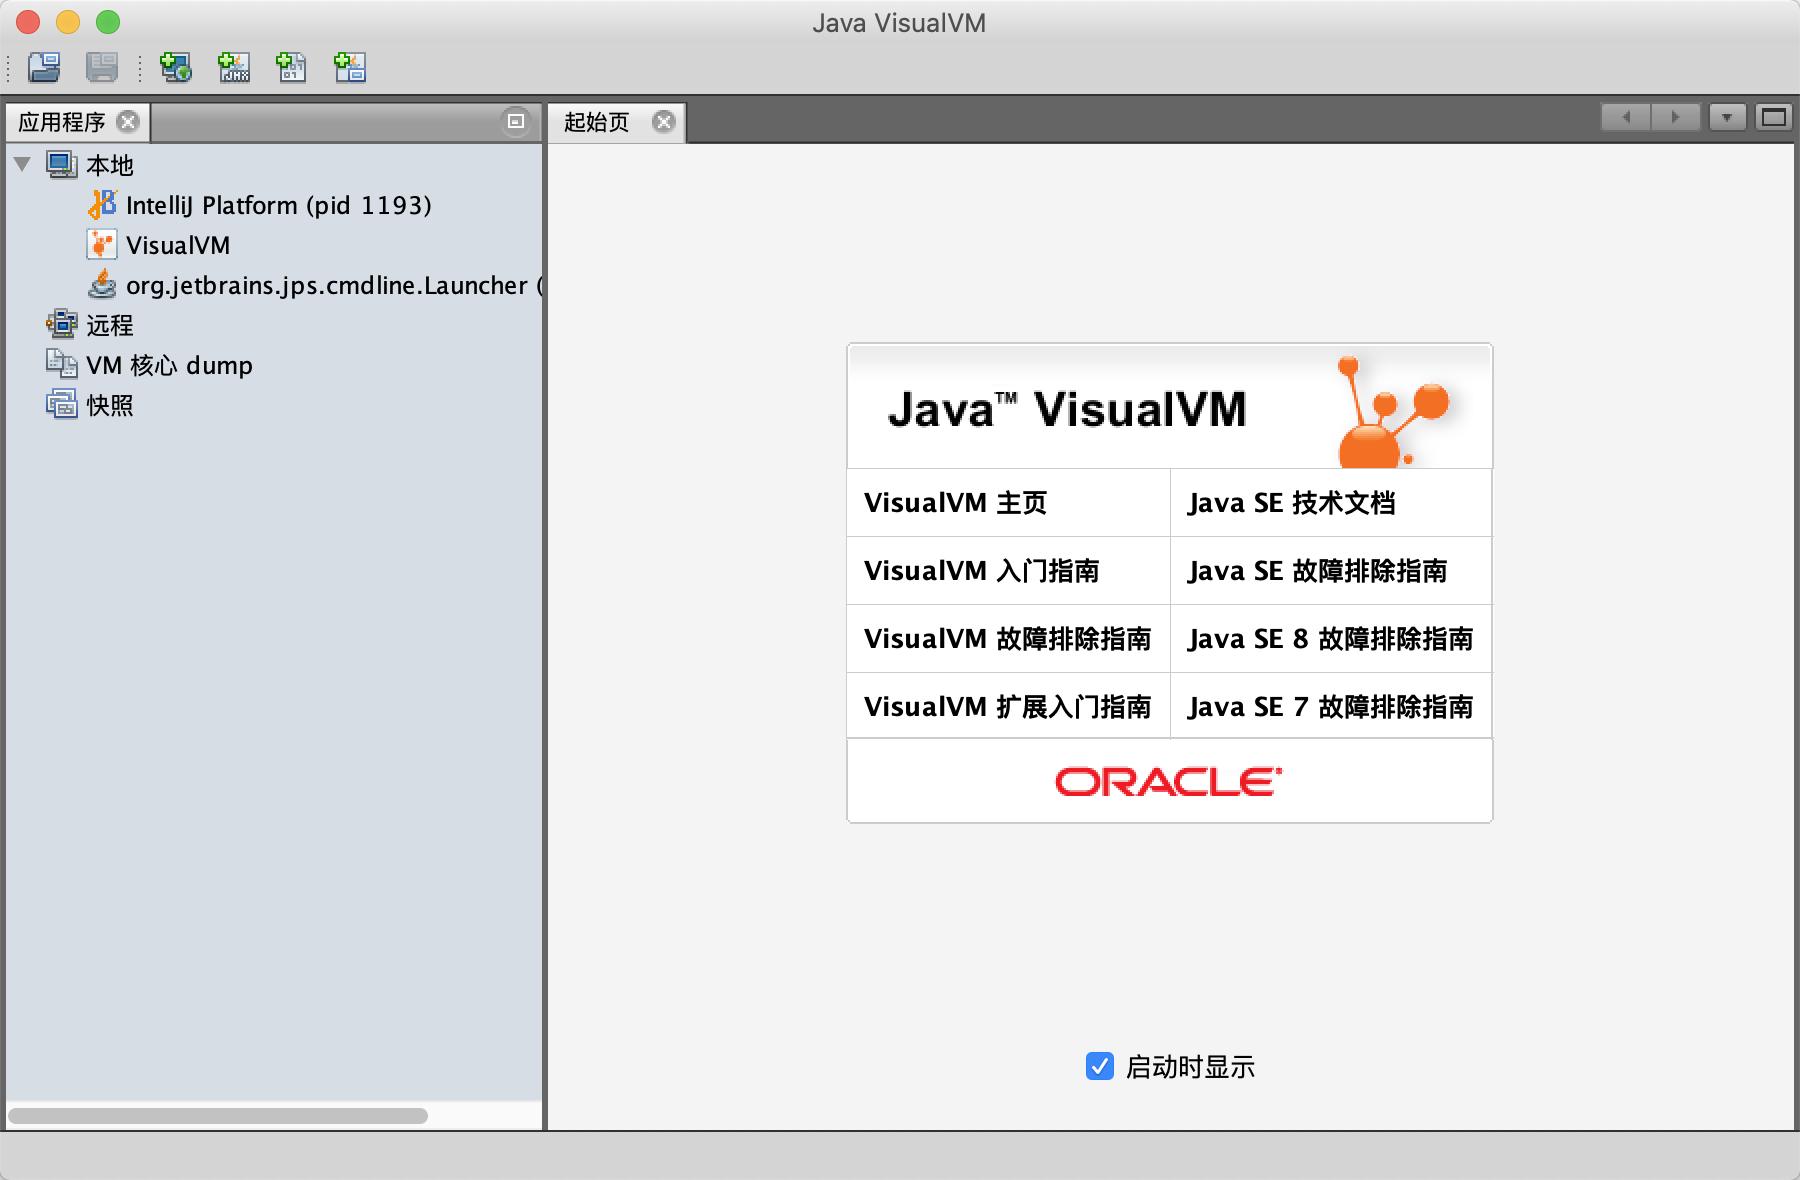Click the Load file toolbar icon

coord(44,67)
